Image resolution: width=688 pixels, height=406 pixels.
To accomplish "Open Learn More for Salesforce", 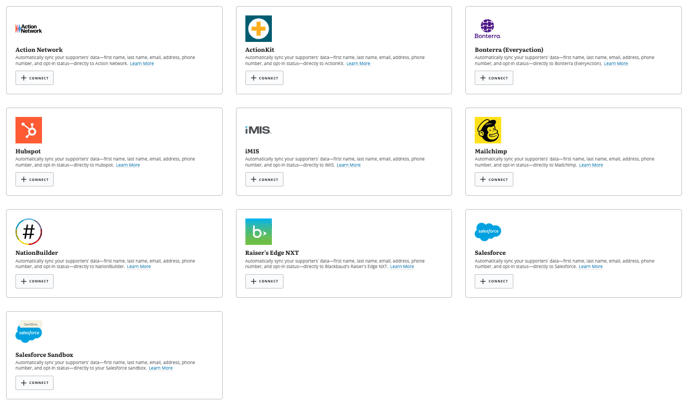I will [591, 266].
